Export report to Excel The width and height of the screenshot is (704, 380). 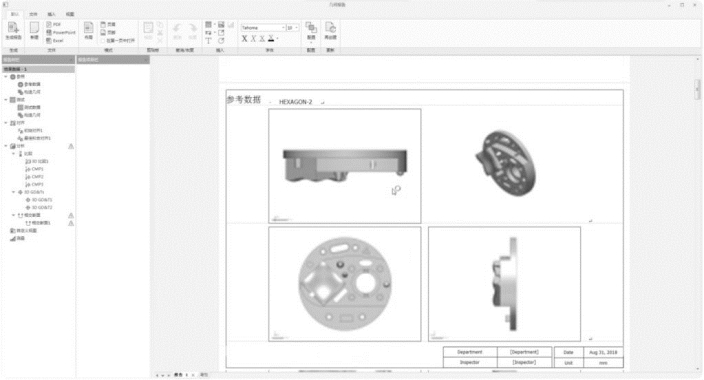tap(55, 40)
